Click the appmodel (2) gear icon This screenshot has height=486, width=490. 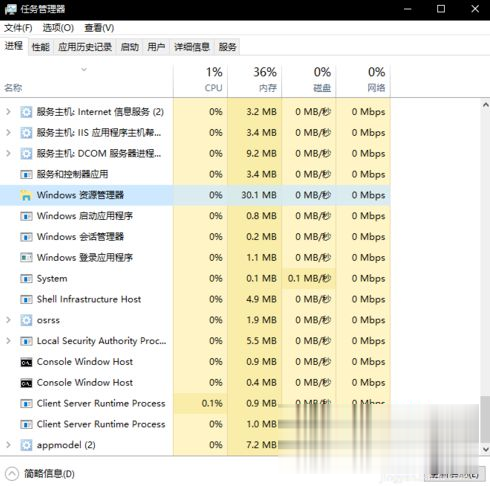(x=26, y=445)
